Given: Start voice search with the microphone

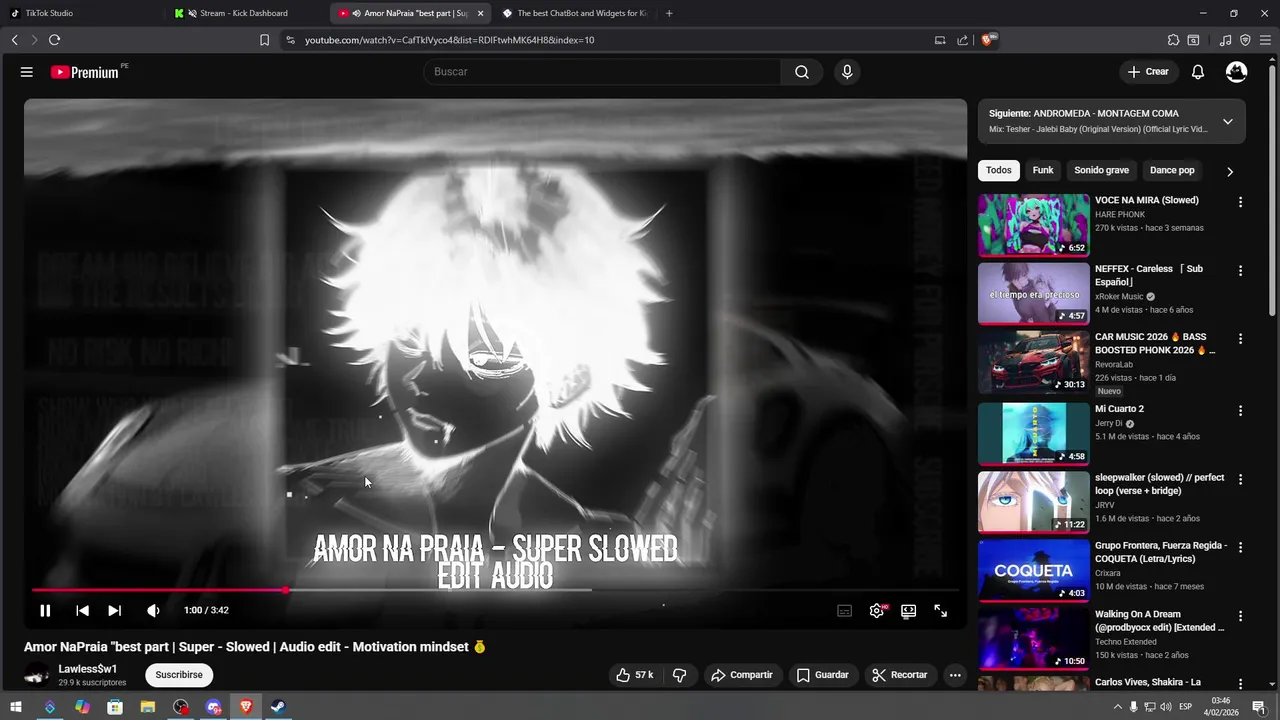Looking at the screenshot, I should [847, 72].
